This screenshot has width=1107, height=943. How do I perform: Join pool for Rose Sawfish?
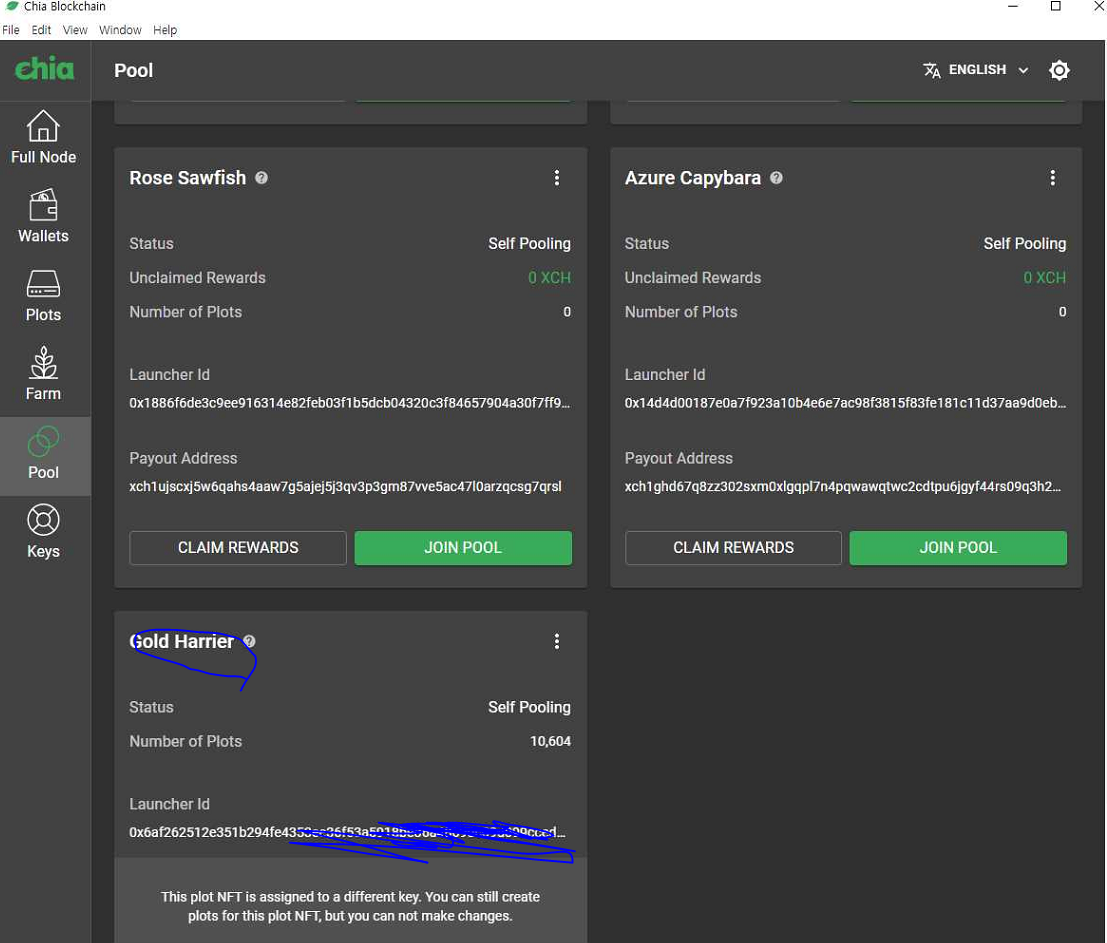463,548
